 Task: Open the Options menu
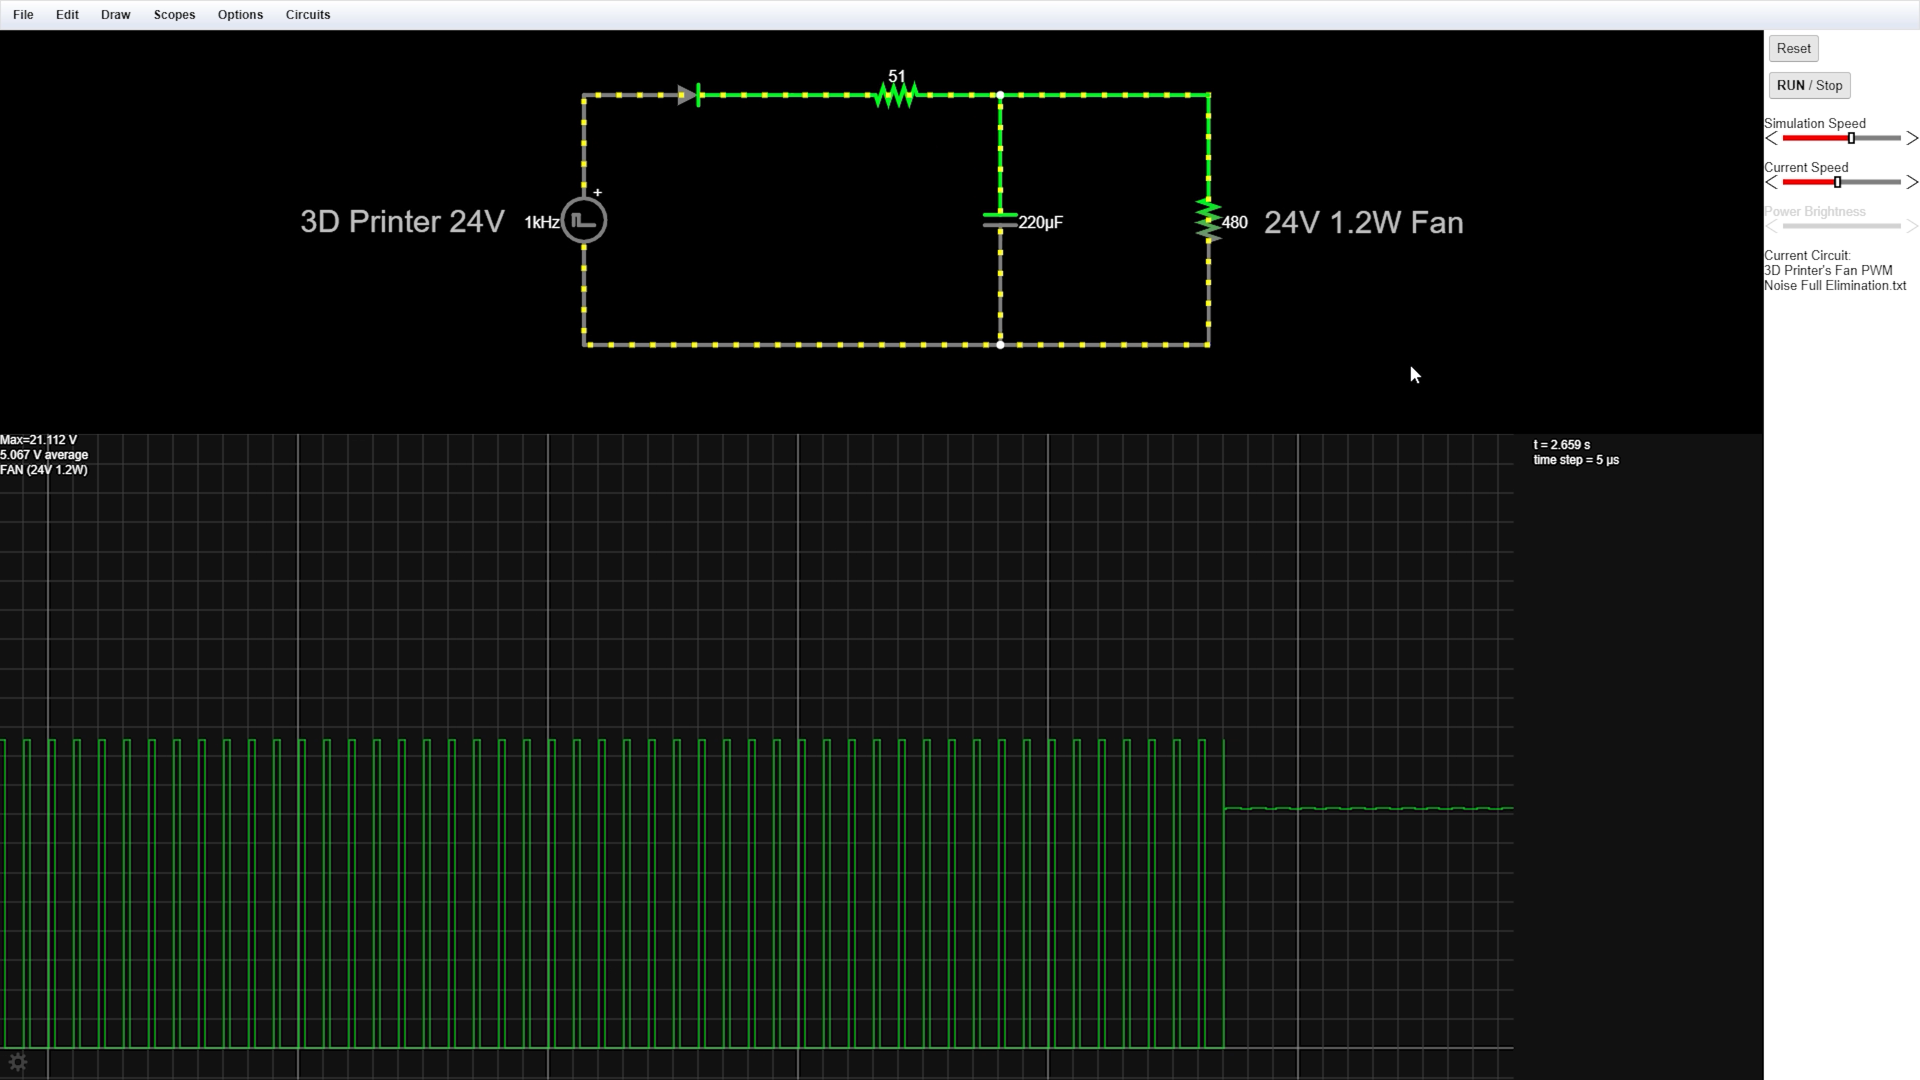[240, 14]
